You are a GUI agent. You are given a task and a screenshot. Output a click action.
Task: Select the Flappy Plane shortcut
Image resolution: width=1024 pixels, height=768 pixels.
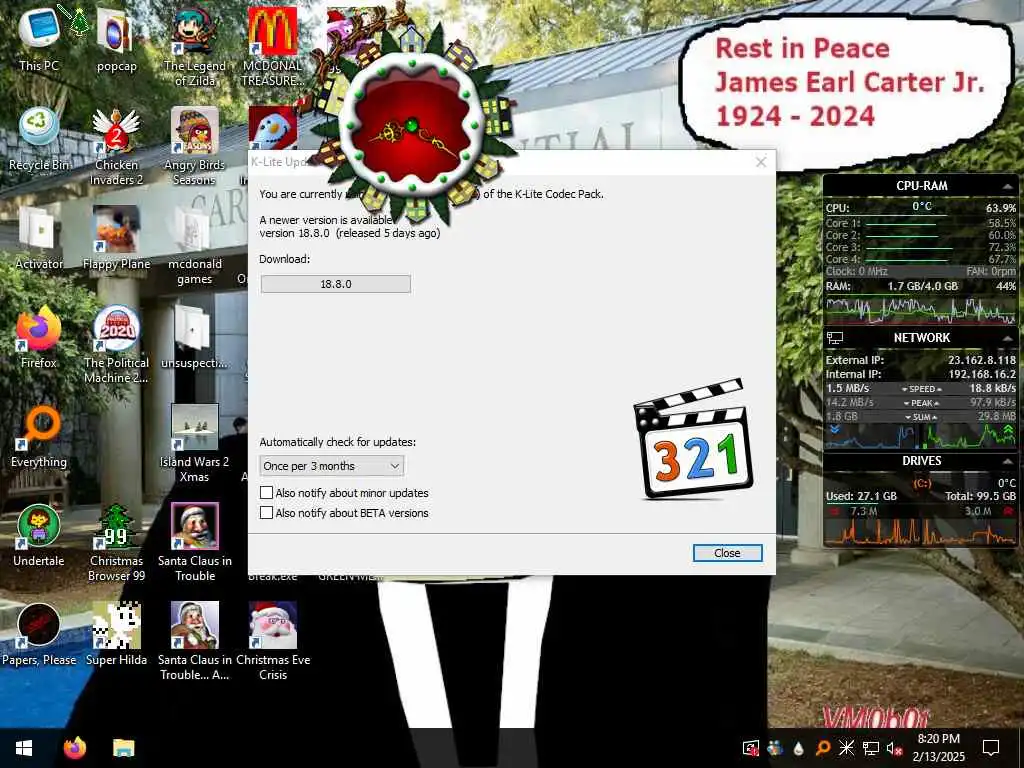click(116, 238)
